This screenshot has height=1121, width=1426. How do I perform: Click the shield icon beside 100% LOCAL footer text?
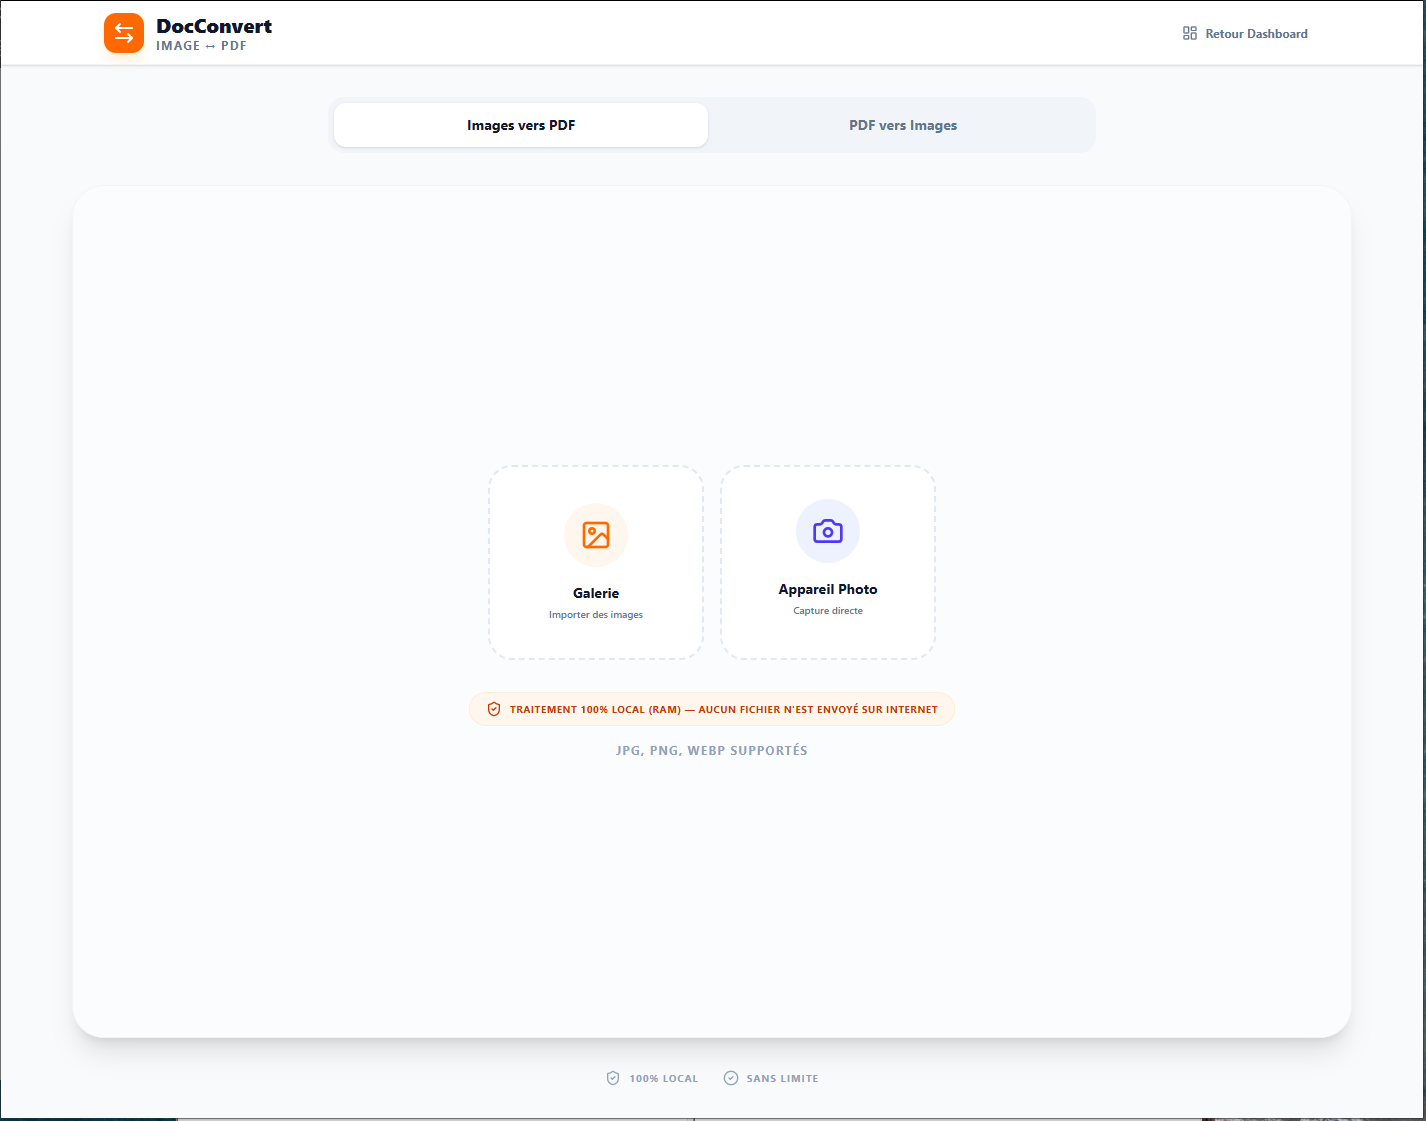point(613,1077)
